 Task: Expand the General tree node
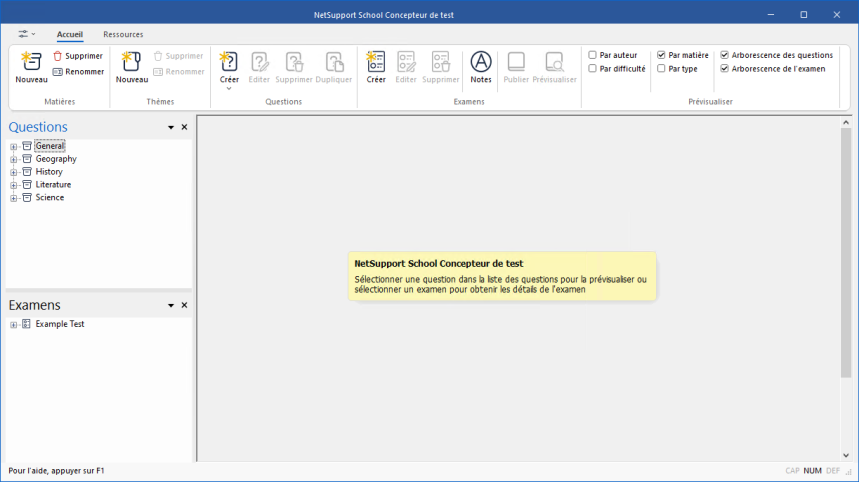(13, 147)
